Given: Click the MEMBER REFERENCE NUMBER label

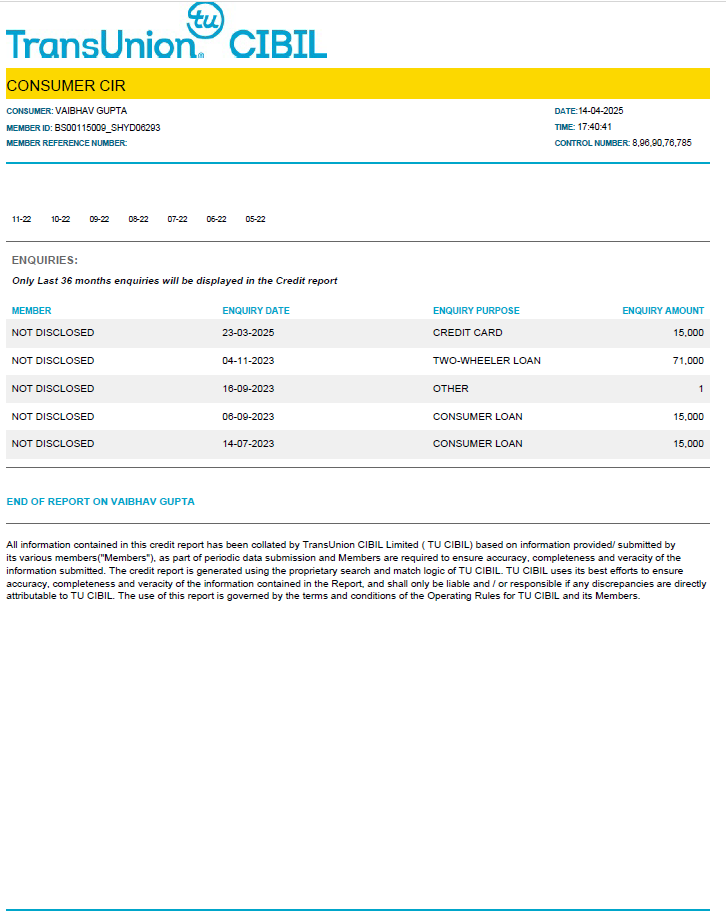Looking at the screenshot, I should click(67, 143).
